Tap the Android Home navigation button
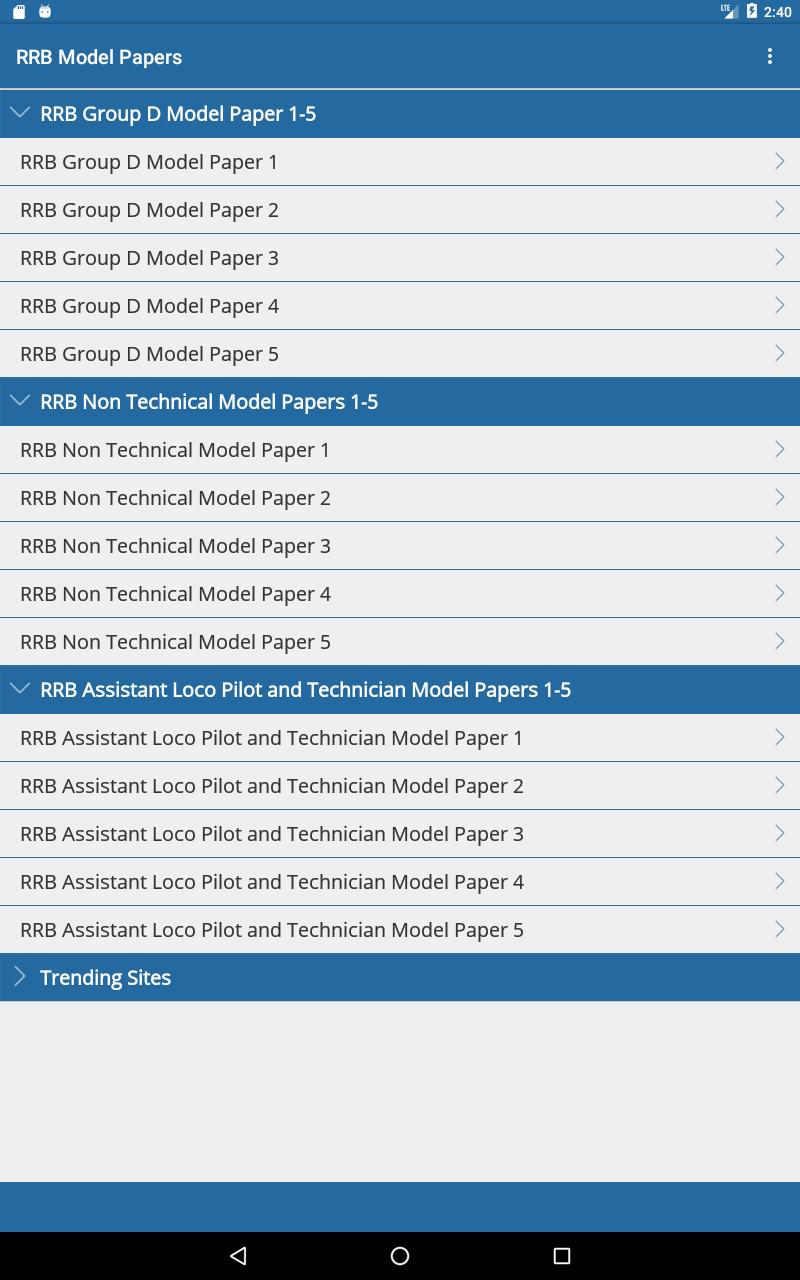Screen dimensions: 800x1280 click(400, 1256)
